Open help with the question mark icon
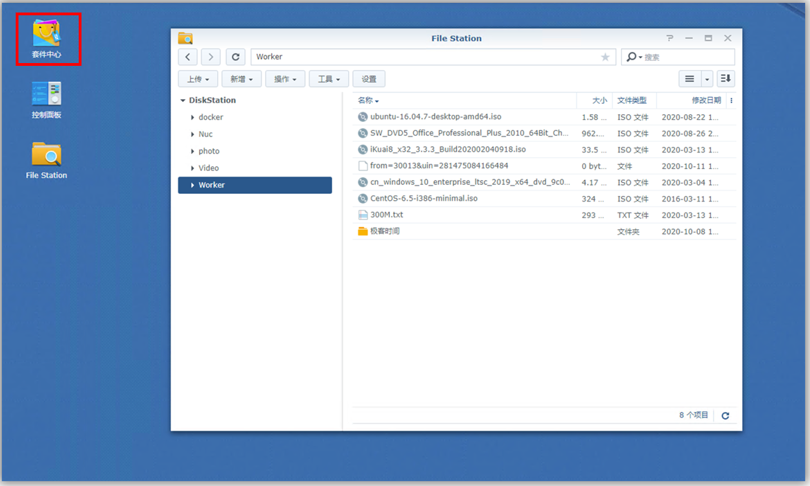 [669, 38]
